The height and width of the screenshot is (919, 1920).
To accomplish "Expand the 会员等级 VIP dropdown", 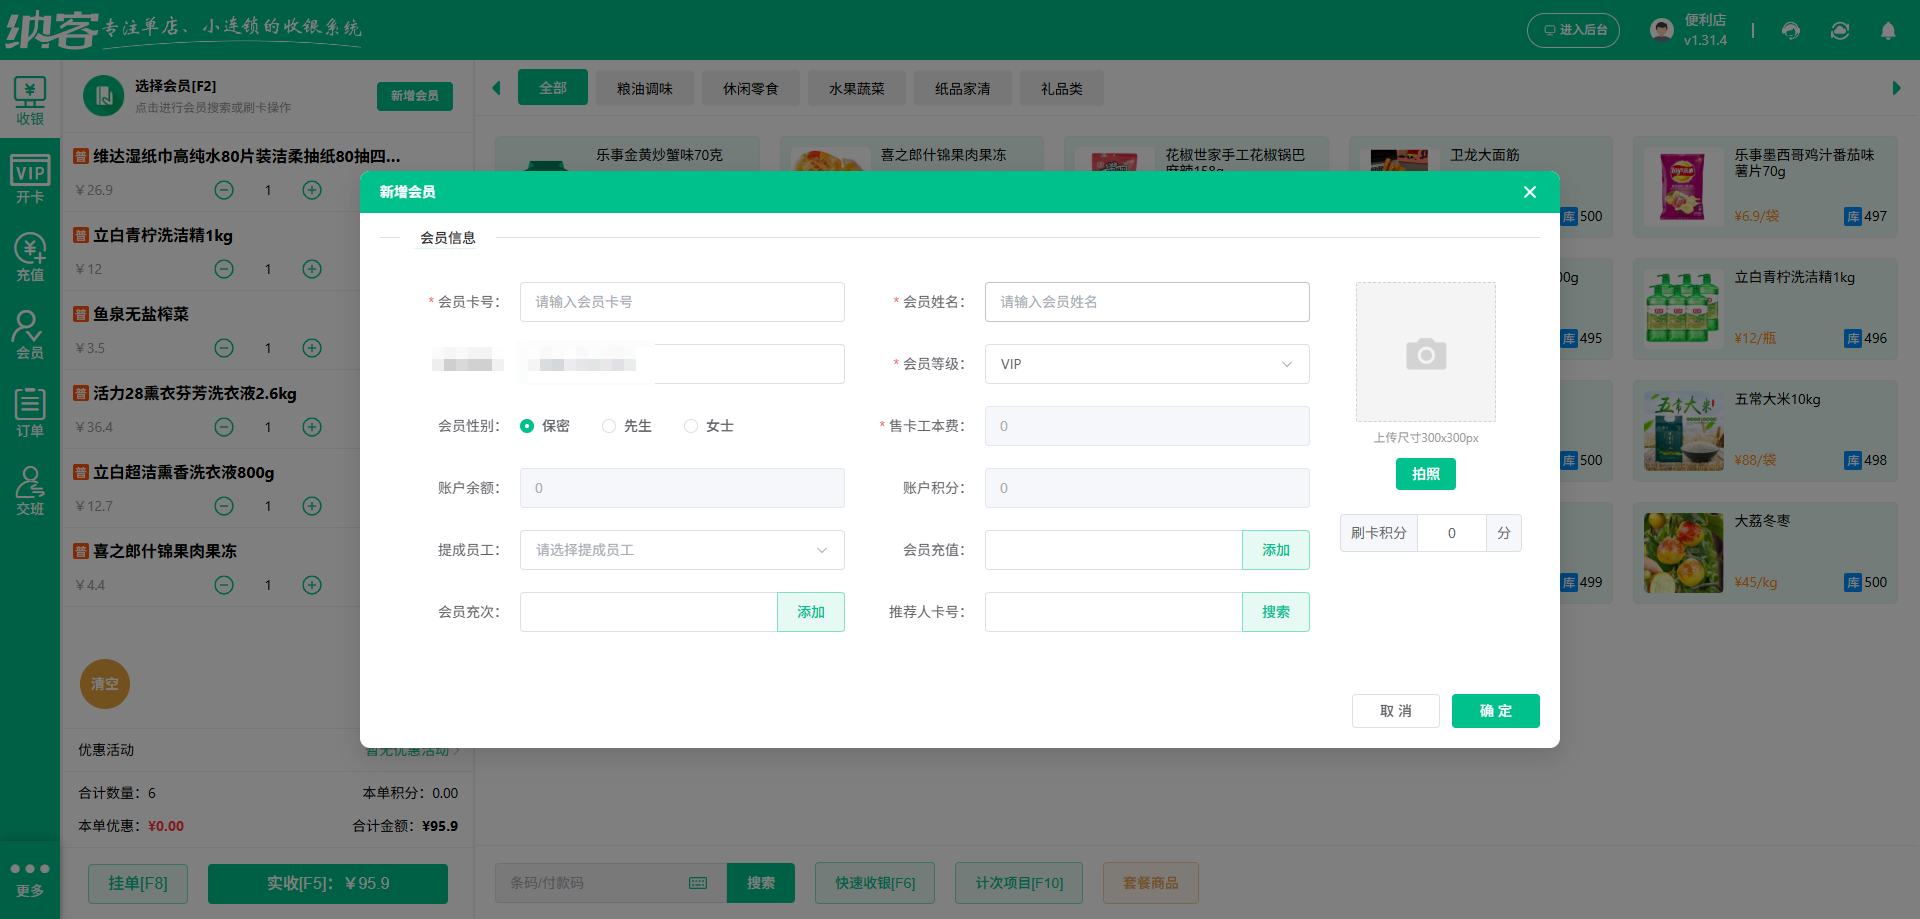I will [1146, 364].
